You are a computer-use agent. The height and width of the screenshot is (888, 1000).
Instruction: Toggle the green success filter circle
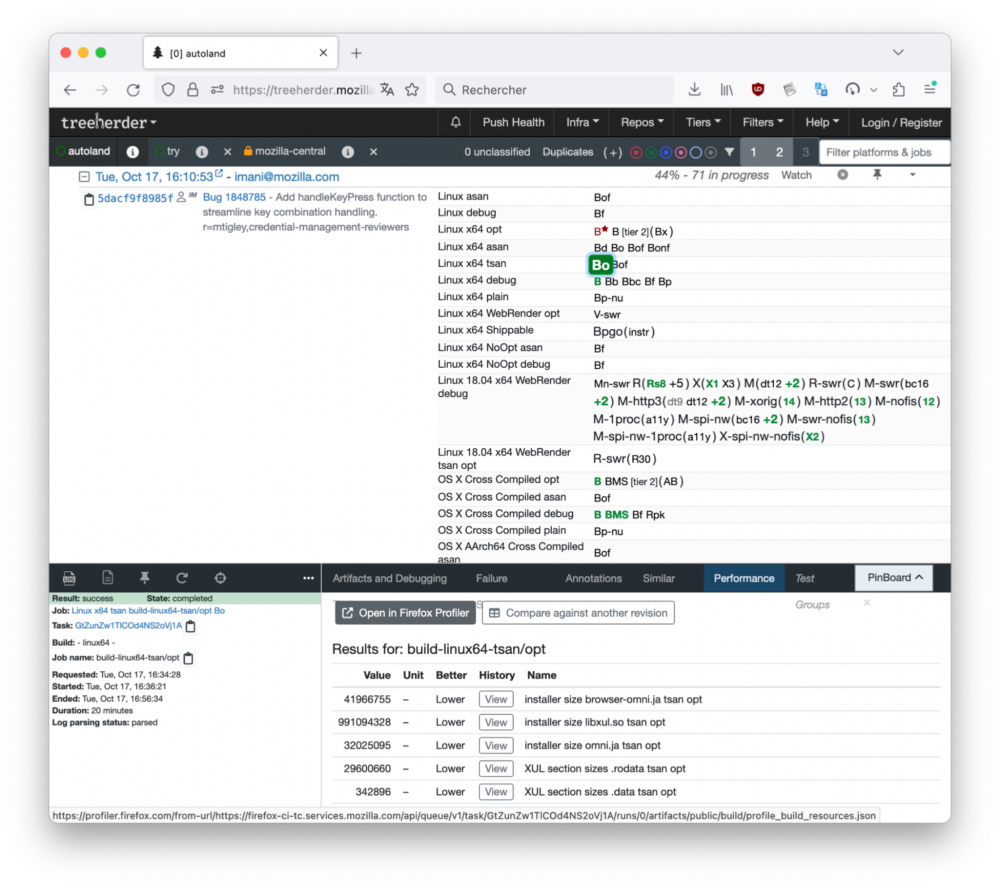tap(651, 152)
